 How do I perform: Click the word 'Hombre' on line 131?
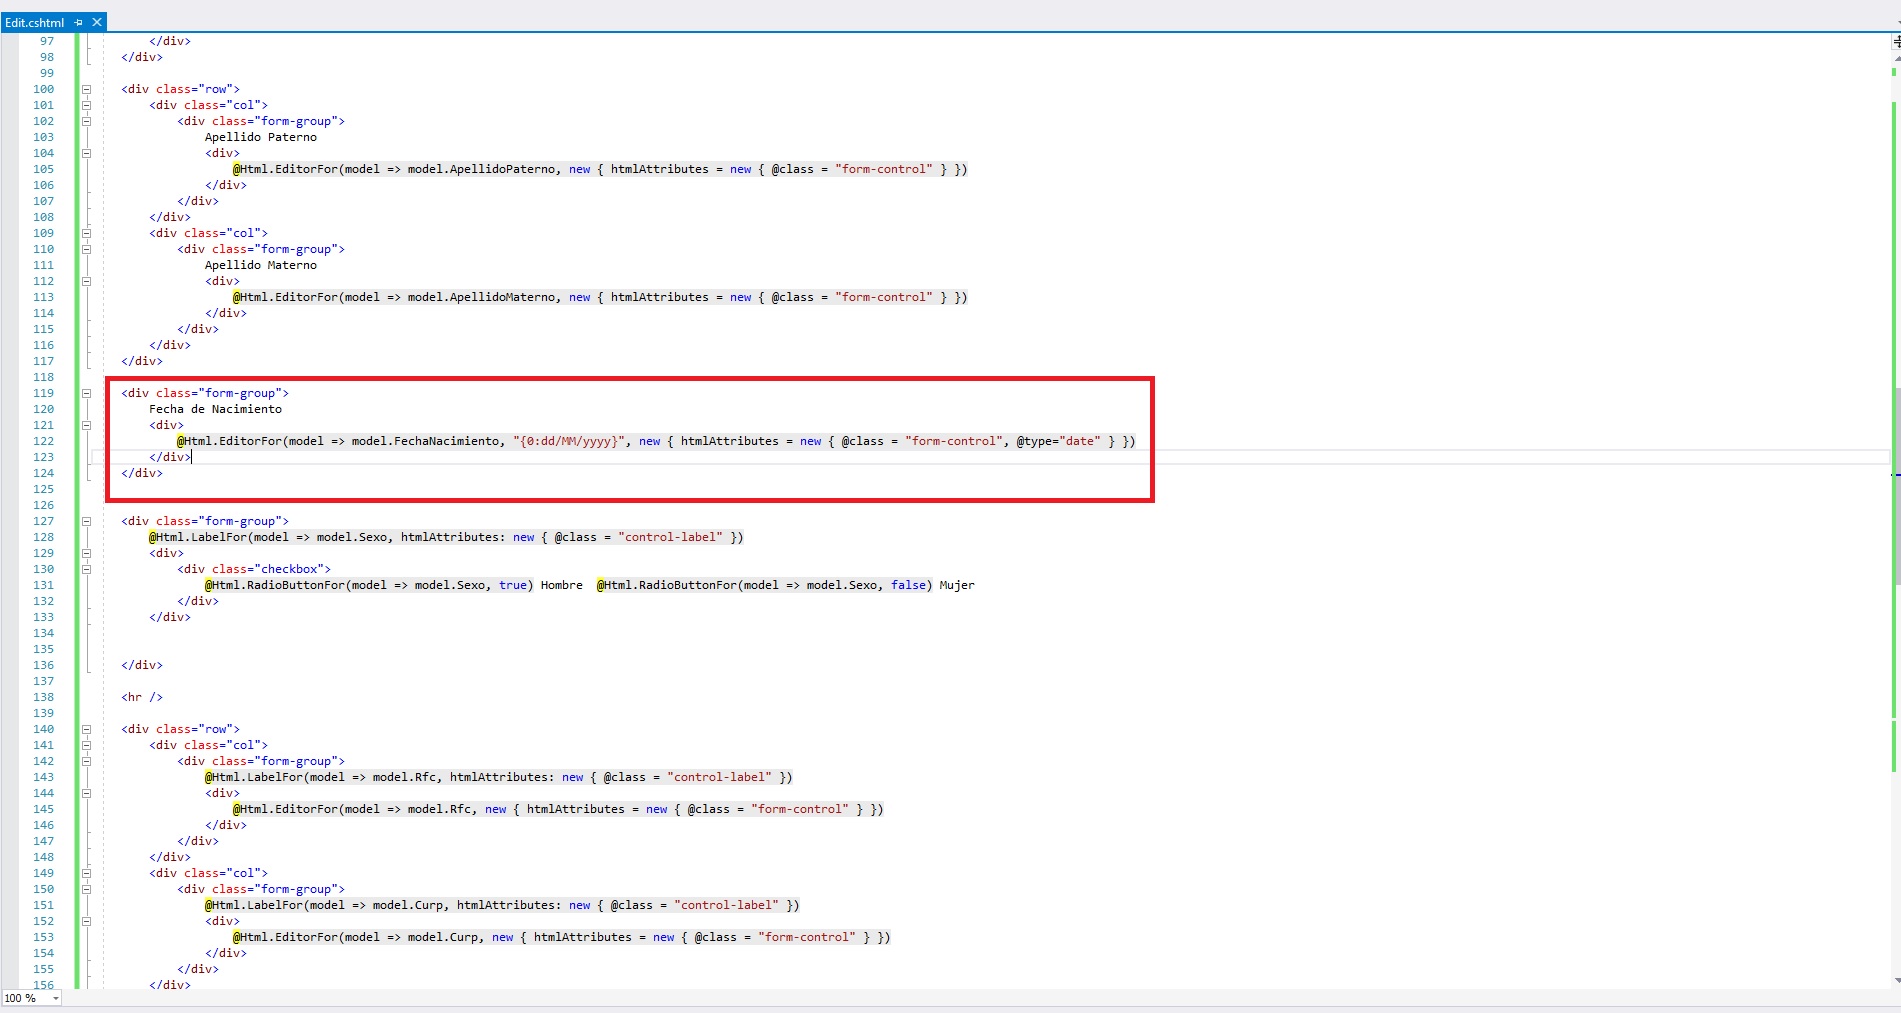click(x=561, y=585)
